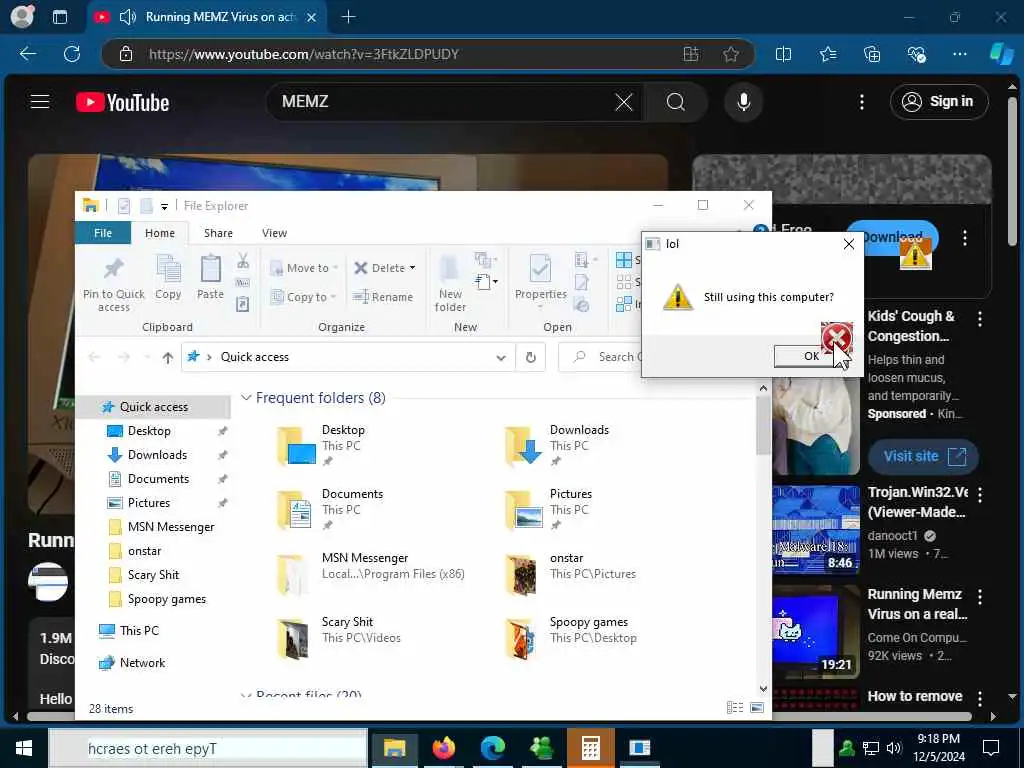Select Quick access in the navigation pane
Screen dimensions: 1024x768
point(154,407)
